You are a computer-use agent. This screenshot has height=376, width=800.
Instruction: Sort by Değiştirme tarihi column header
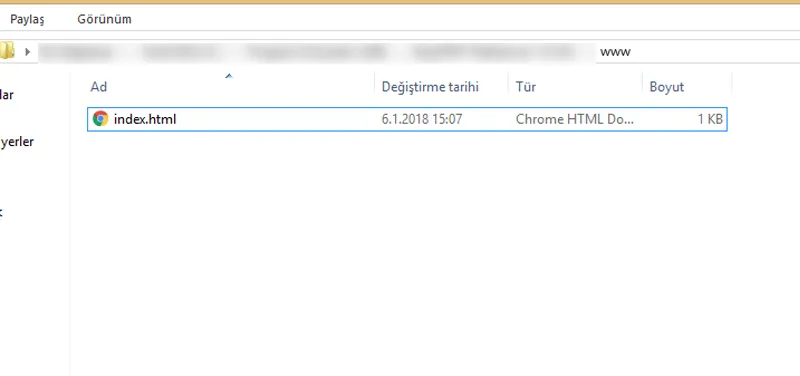441,87
